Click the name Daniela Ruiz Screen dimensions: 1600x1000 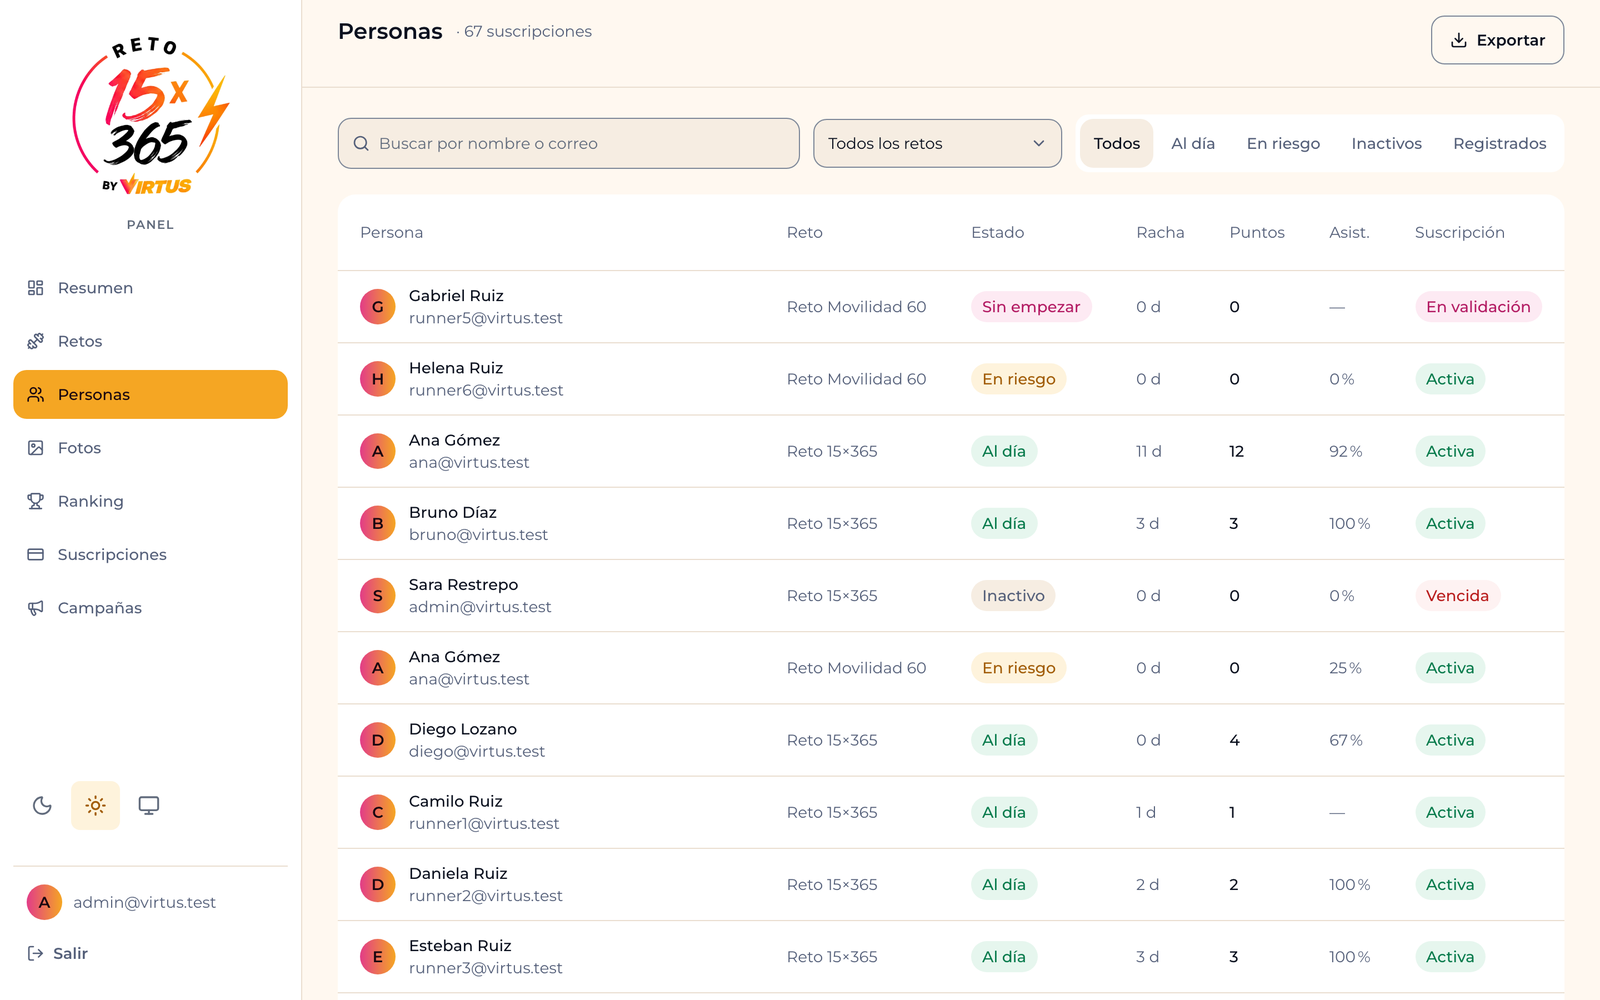point(458,873)
